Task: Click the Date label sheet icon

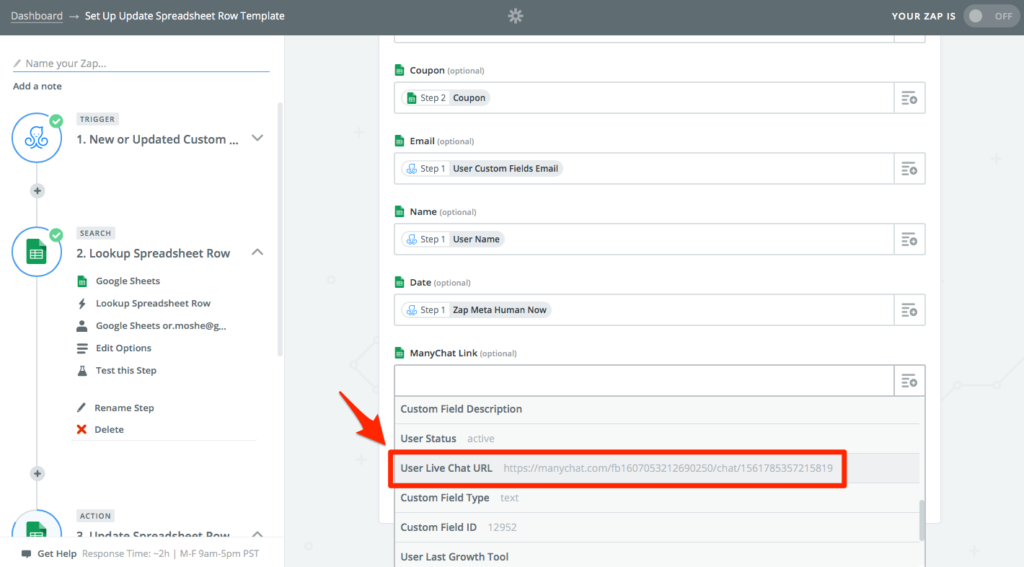Action: [400, 282]
